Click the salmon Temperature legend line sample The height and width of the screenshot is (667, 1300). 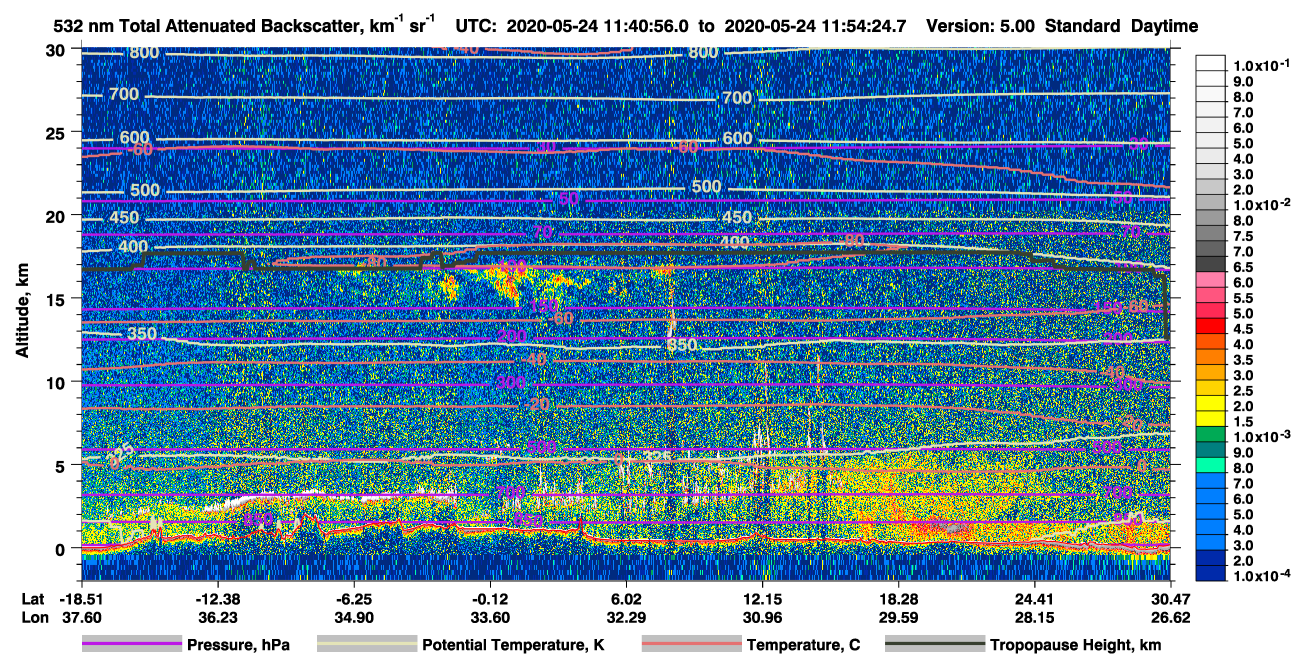[x=691, y=645]
